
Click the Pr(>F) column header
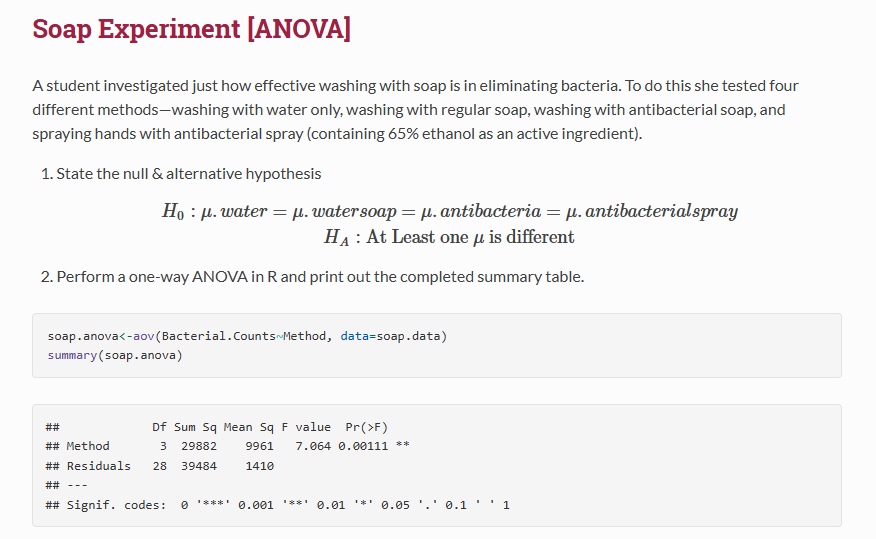366,427
